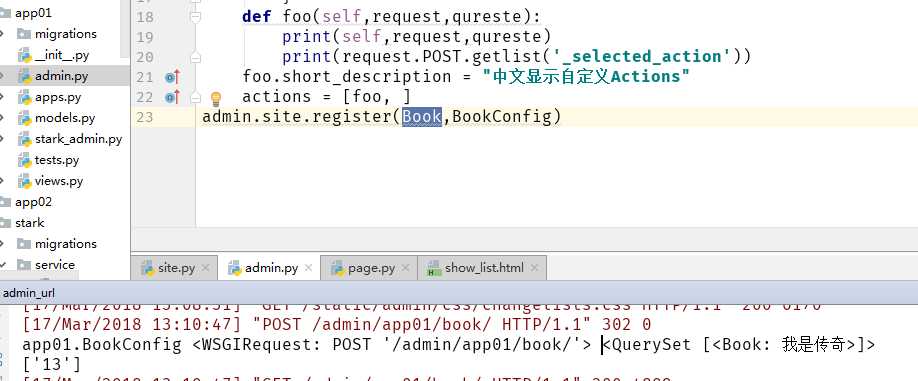Screen dimensions: 918x381
Task: Select the stark folder
Action: [30, 223]
